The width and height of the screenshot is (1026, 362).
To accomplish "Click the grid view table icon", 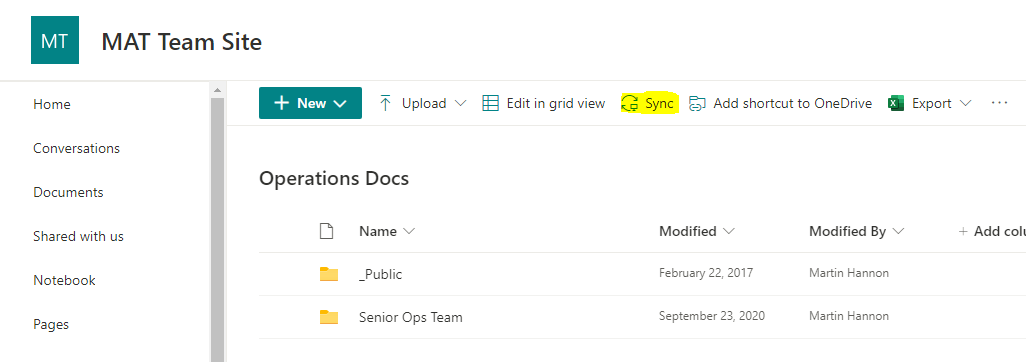I will (490, 103).
